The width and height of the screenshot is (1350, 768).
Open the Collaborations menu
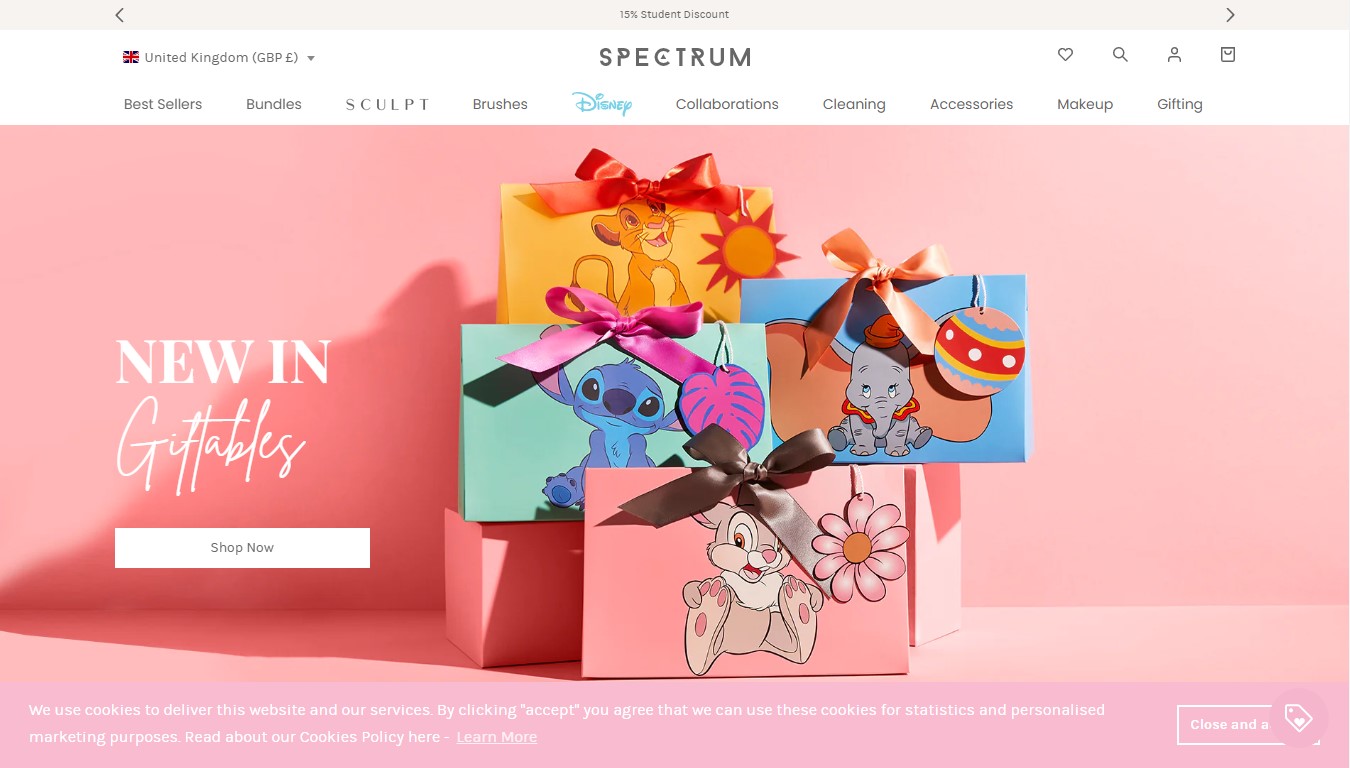click(727, 104)
